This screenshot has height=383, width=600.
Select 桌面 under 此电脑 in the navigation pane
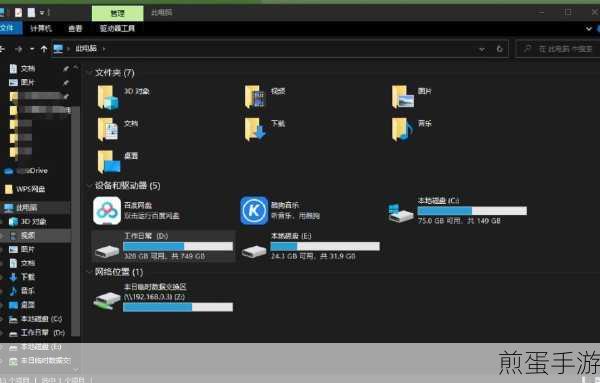pyautogui.click(x=23, y=305)
